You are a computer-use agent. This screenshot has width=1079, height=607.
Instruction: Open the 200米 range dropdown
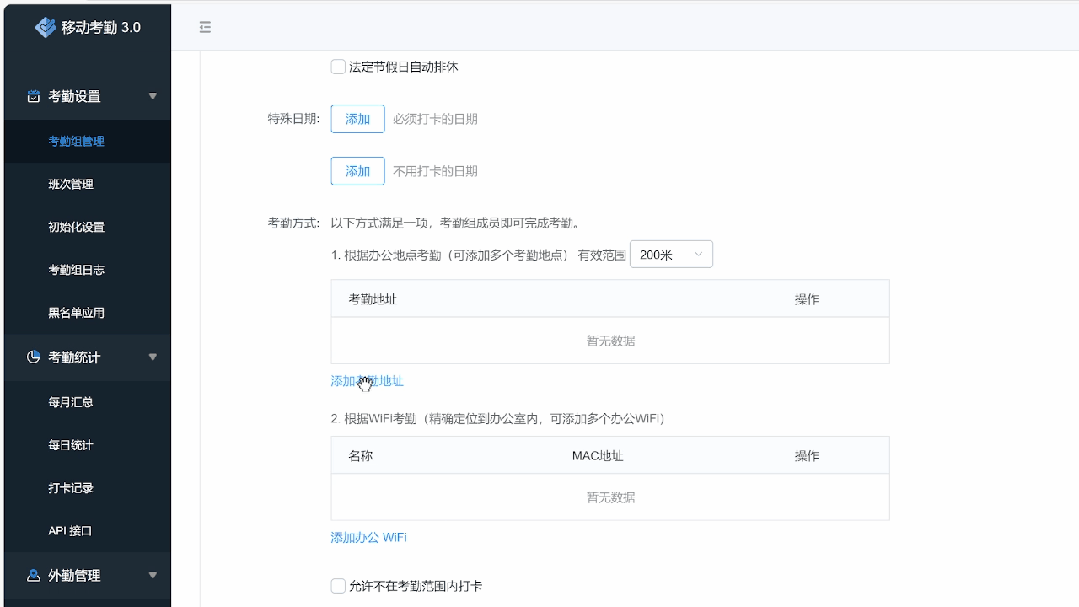671,254
